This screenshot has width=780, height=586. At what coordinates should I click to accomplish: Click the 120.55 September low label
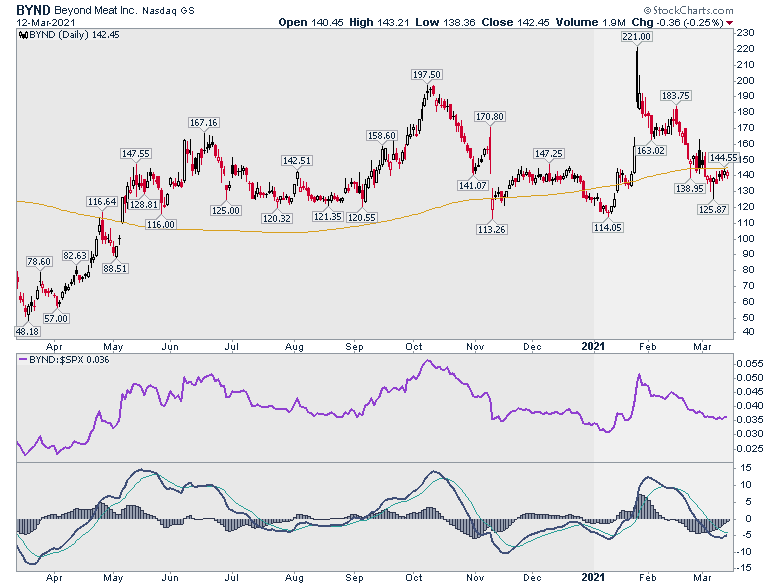coord(362,217)
